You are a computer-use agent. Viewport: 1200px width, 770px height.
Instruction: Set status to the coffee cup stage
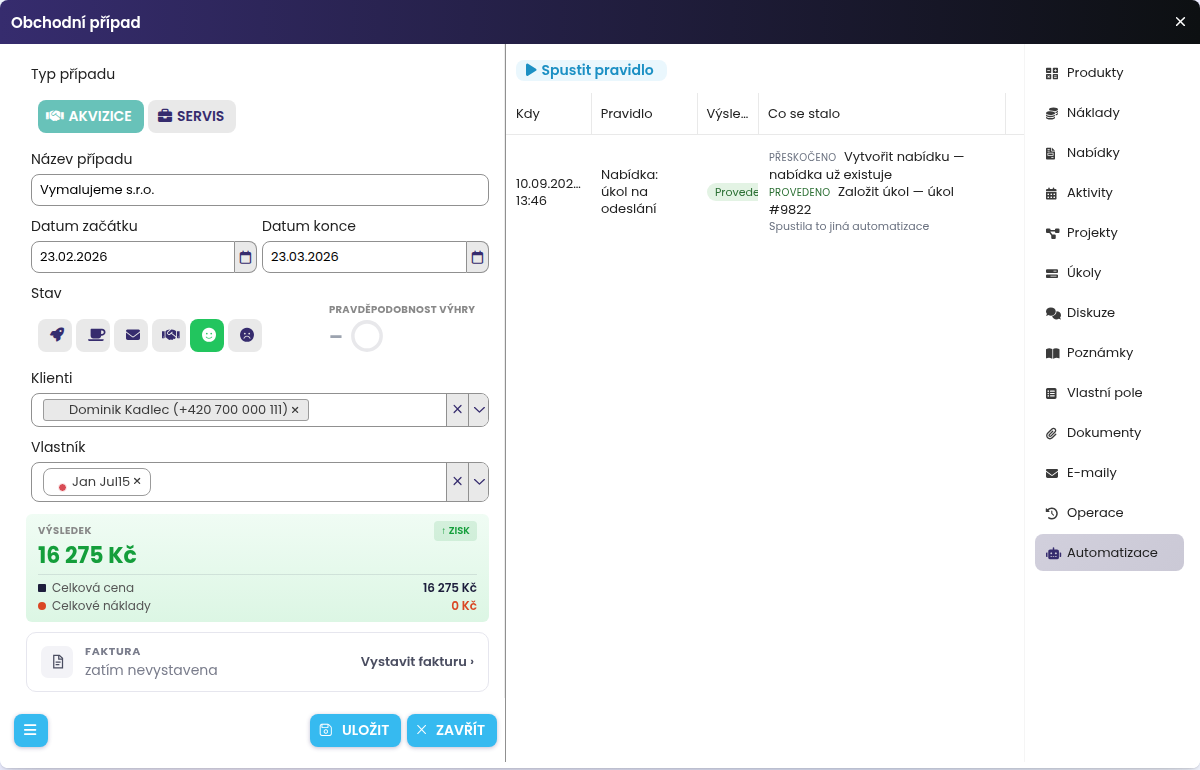coord(93,335)
